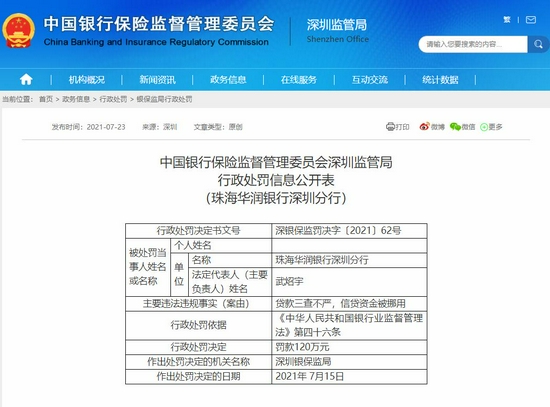Follow the 银保监局行政处罚 breadcrumb link
The image size is (550, 407).
point(164,99)
